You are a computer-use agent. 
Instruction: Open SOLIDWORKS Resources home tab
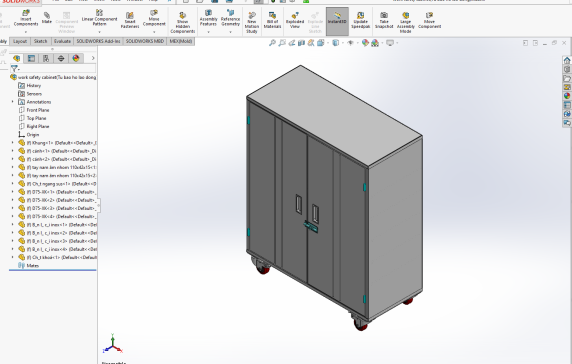click(567, 60)
